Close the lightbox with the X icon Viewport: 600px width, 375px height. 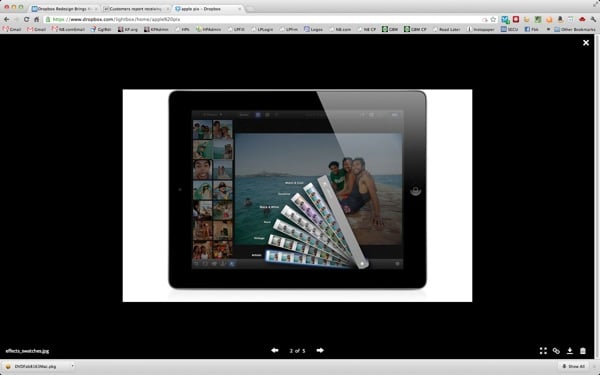pos(586,43)
